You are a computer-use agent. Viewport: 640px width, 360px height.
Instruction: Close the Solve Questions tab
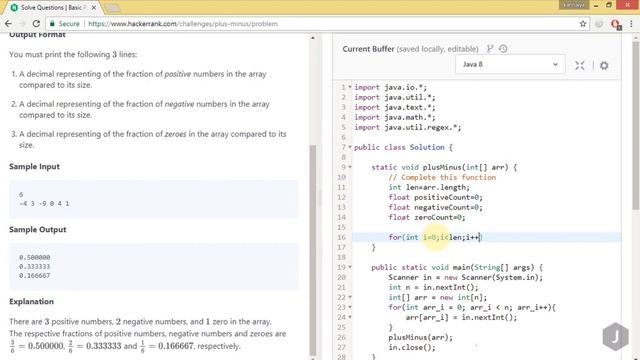(x=93, y=8)
